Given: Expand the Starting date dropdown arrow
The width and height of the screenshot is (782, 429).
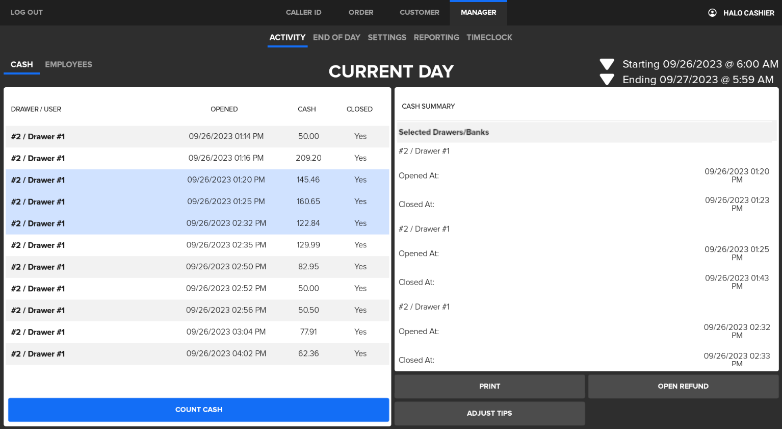Looking at the screenshot, I should (607, 64).
